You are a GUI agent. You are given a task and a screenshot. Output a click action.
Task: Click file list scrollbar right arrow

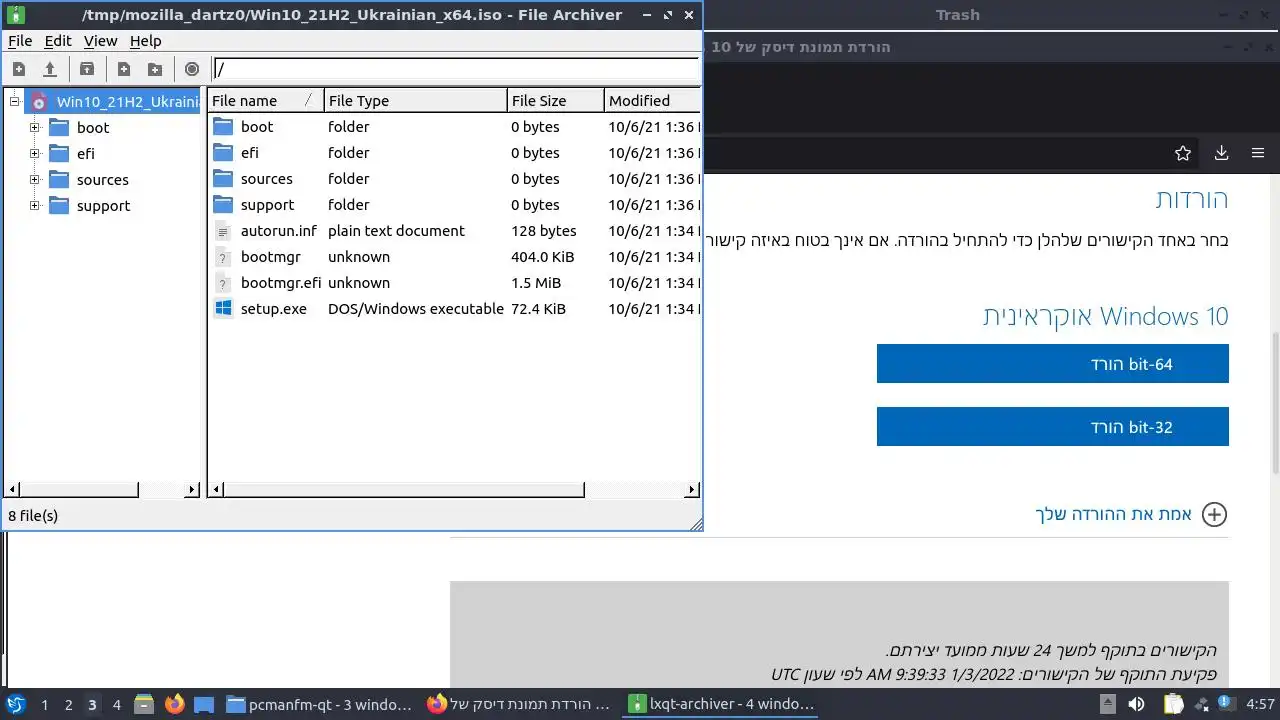(x=692, y=490)
